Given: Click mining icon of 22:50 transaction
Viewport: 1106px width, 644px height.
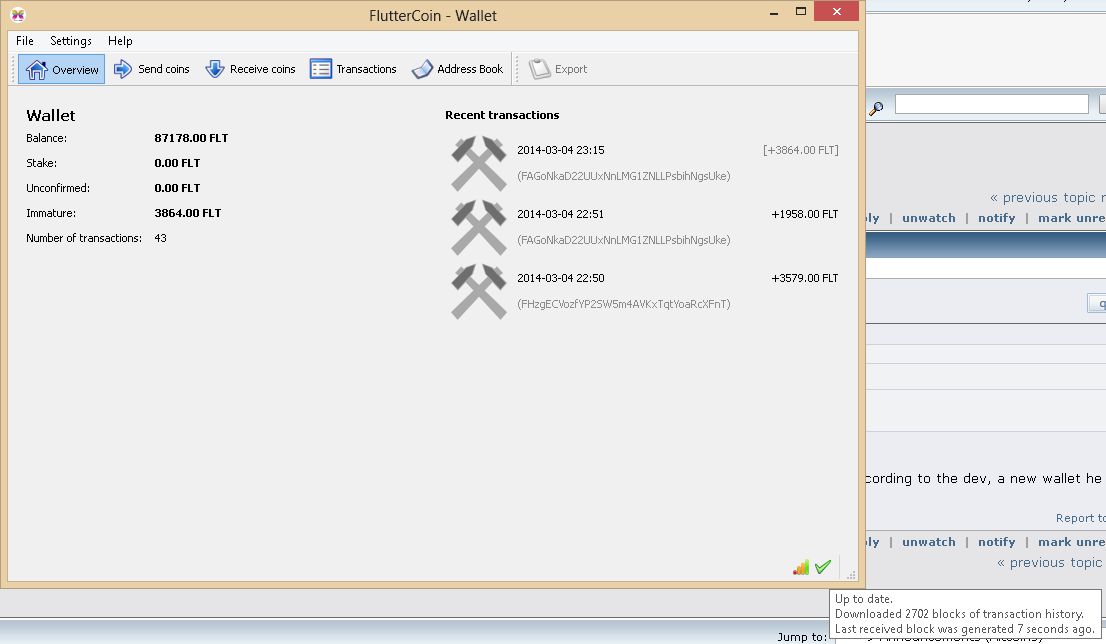Looking at the screenshot, I should (479, 291).
